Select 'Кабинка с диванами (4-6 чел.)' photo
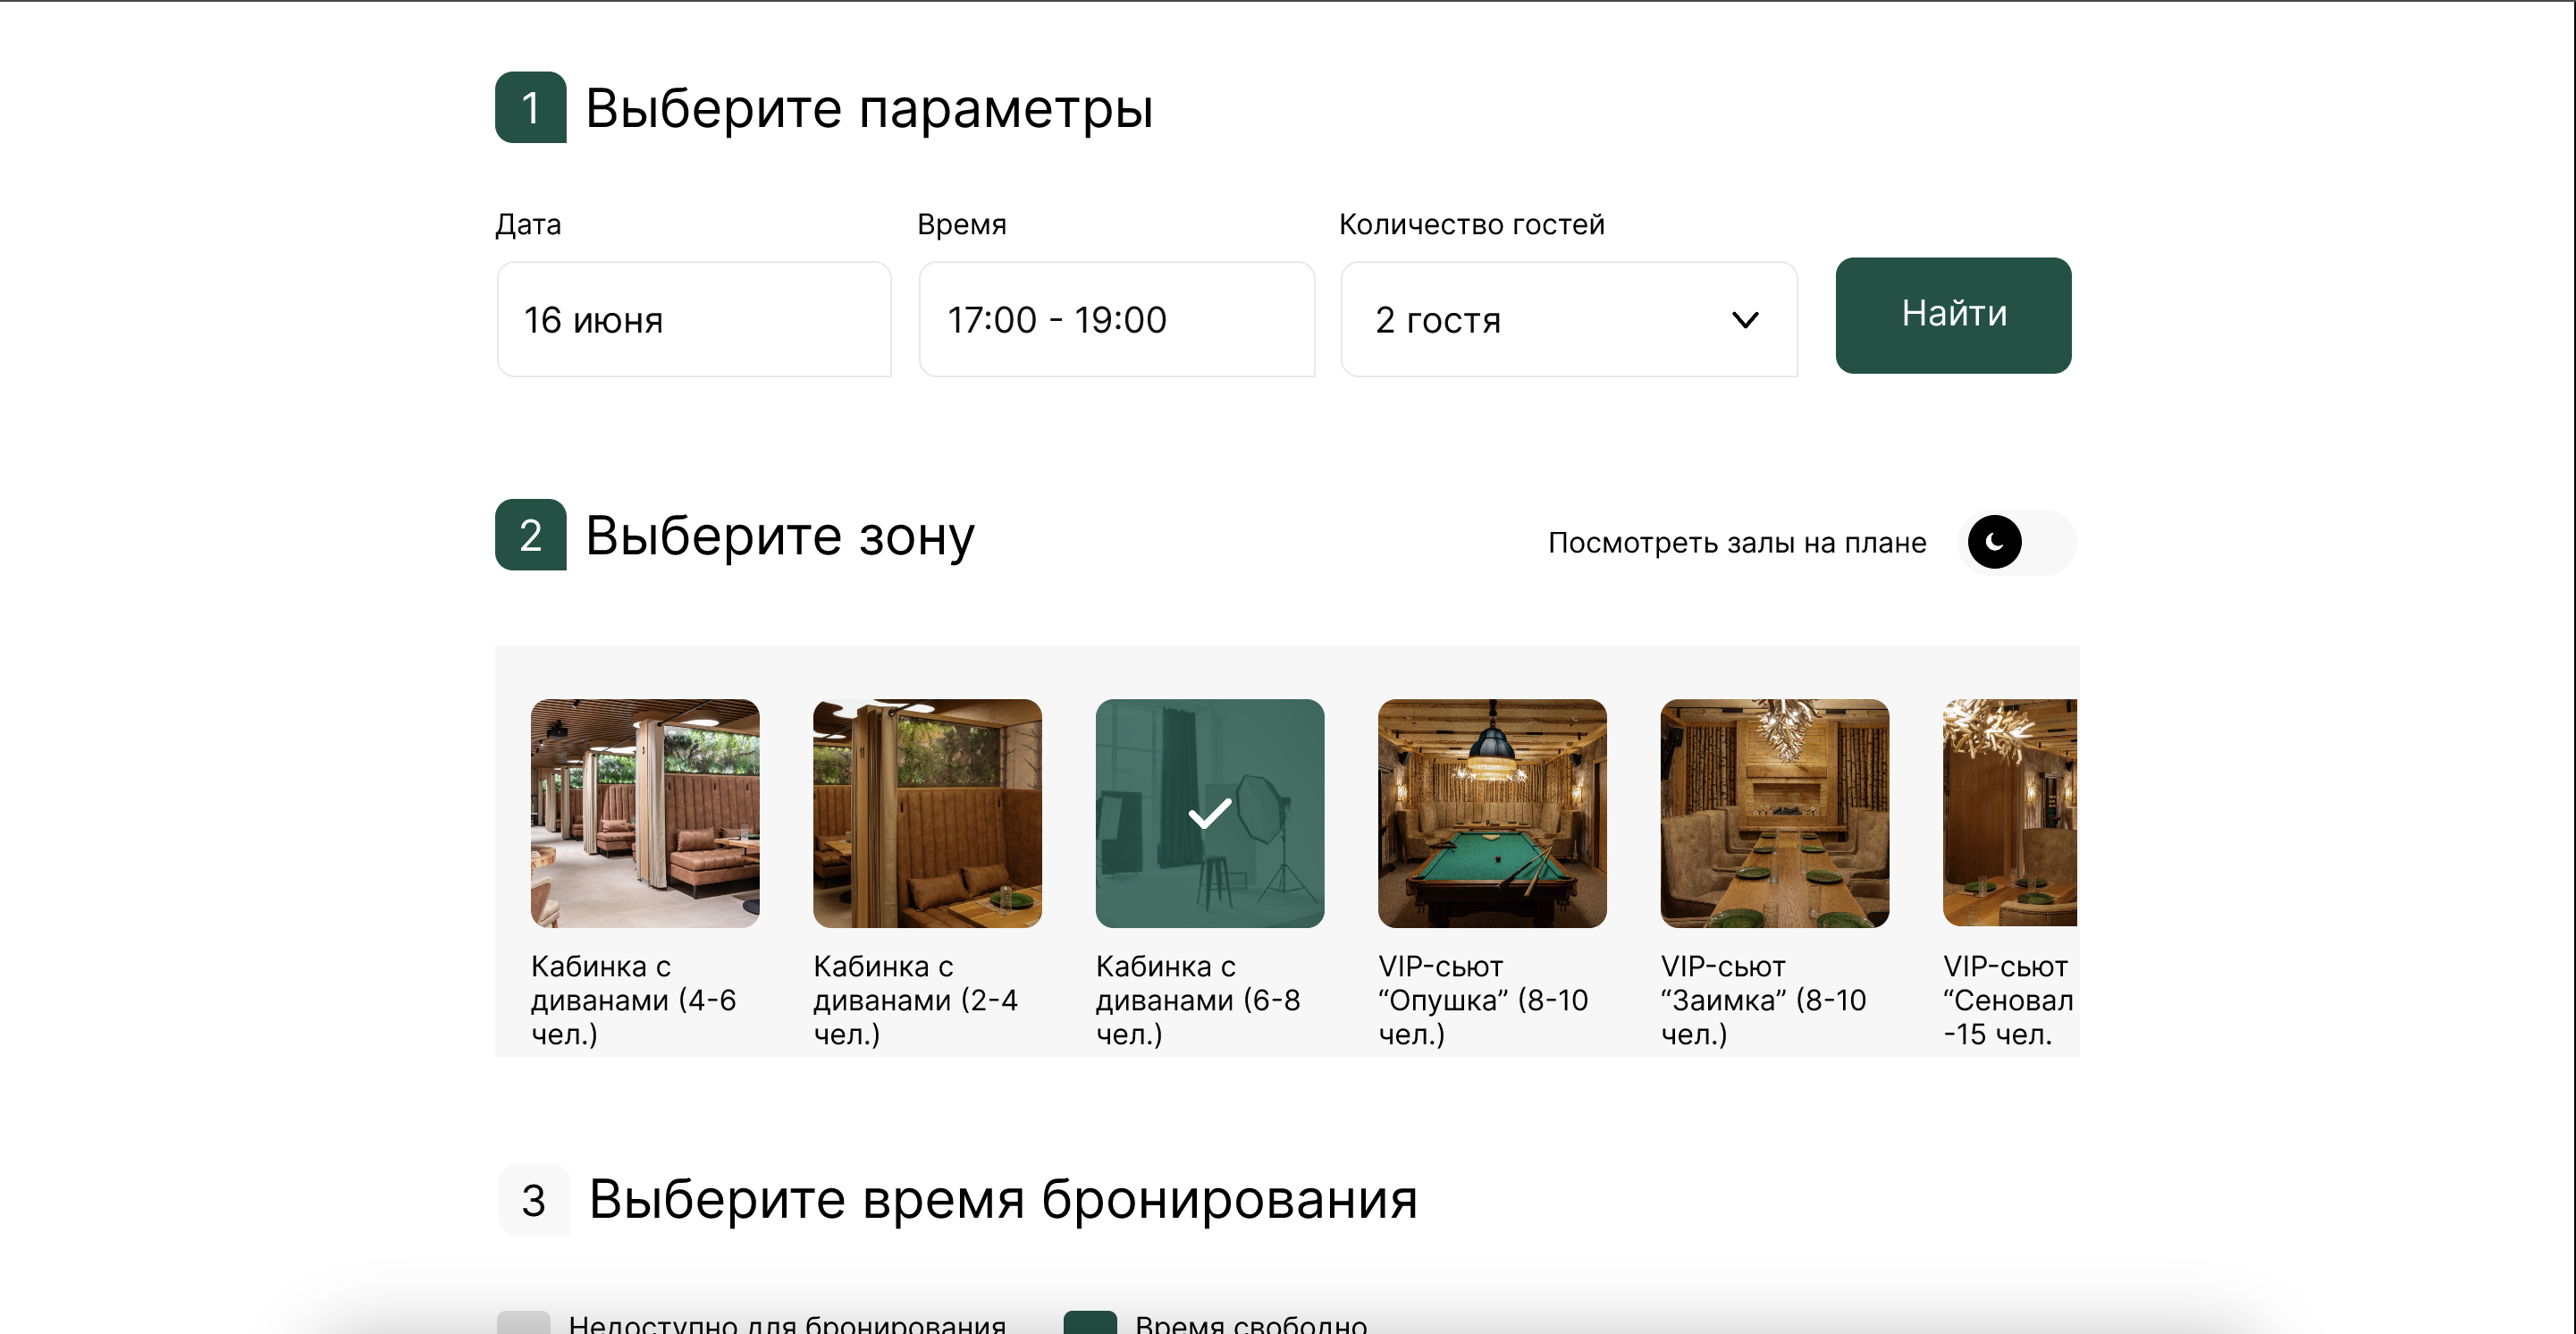The height and width of the screenshot is (1334, 2576). click(x=645, y=813)
